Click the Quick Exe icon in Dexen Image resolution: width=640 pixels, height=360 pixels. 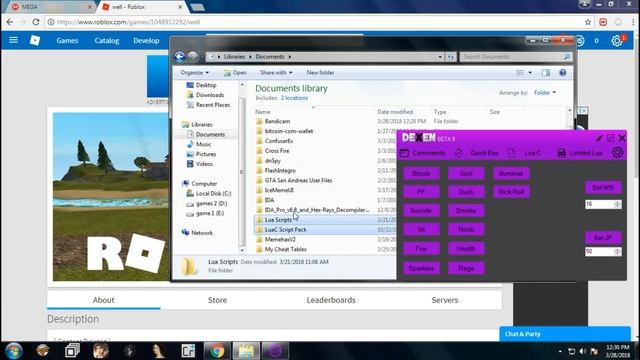(458, 153)
